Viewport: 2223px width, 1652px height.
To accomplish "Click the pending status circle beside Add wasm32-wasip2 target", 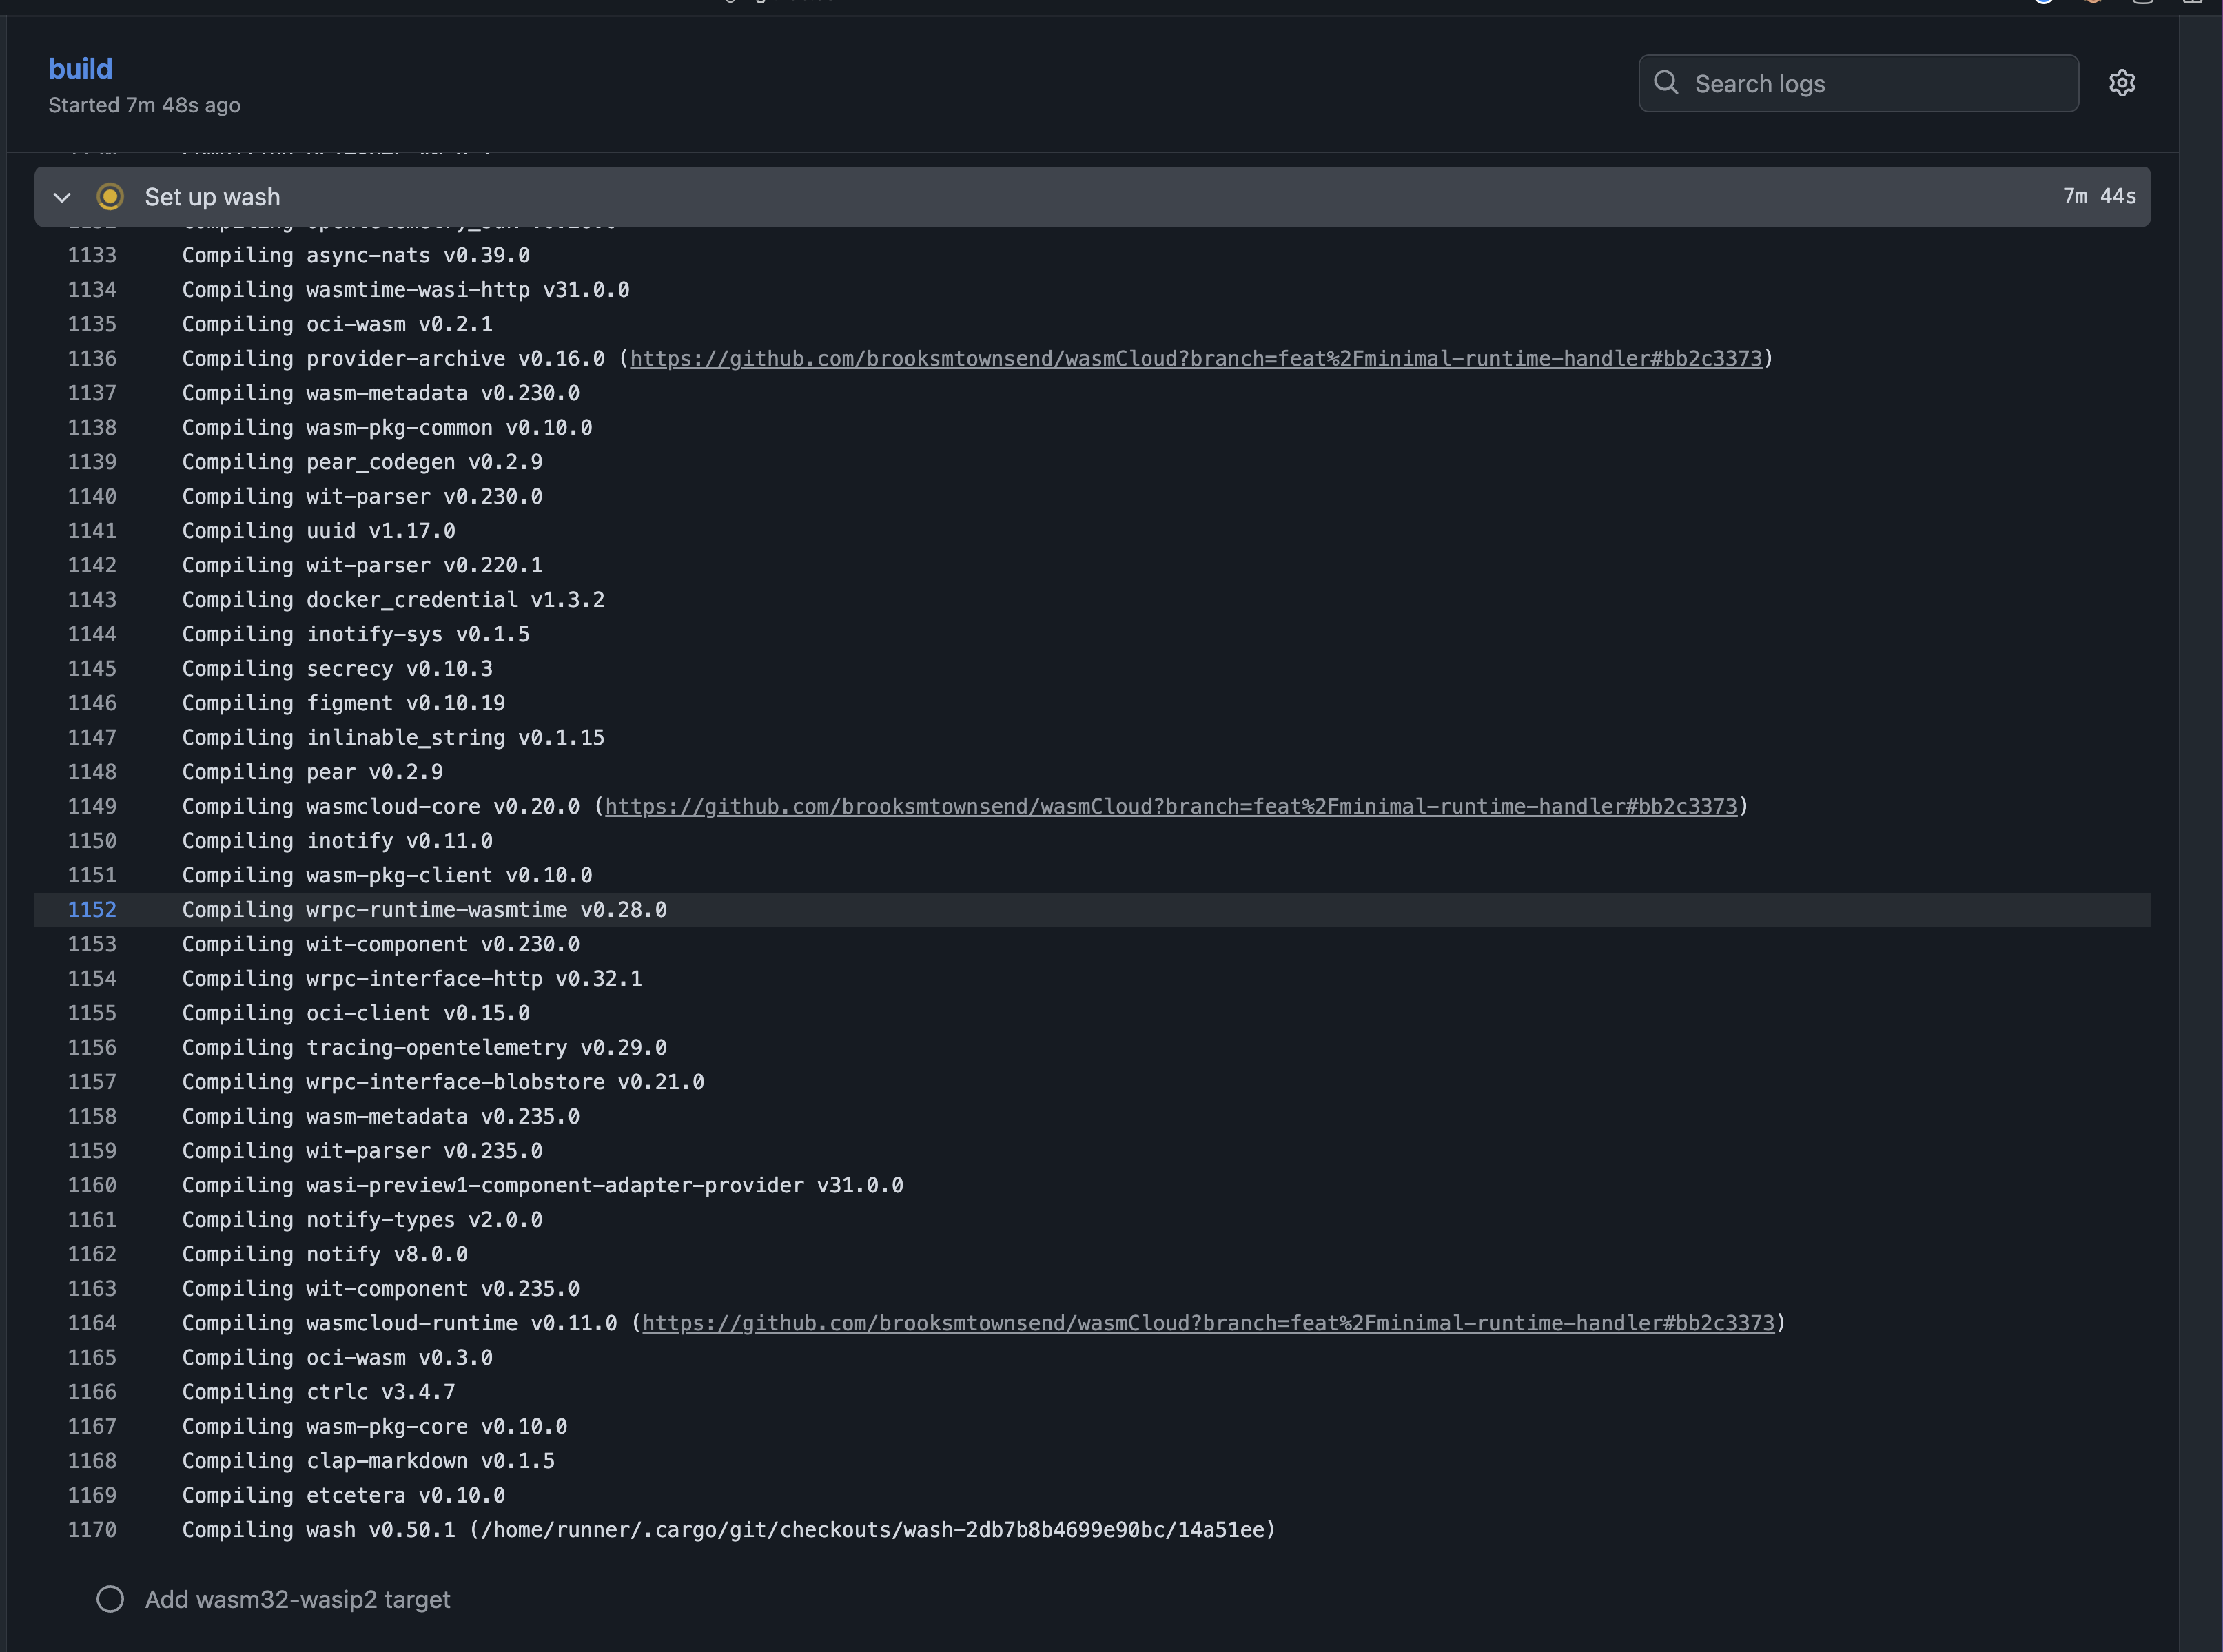I will (x=110, y=1599).
